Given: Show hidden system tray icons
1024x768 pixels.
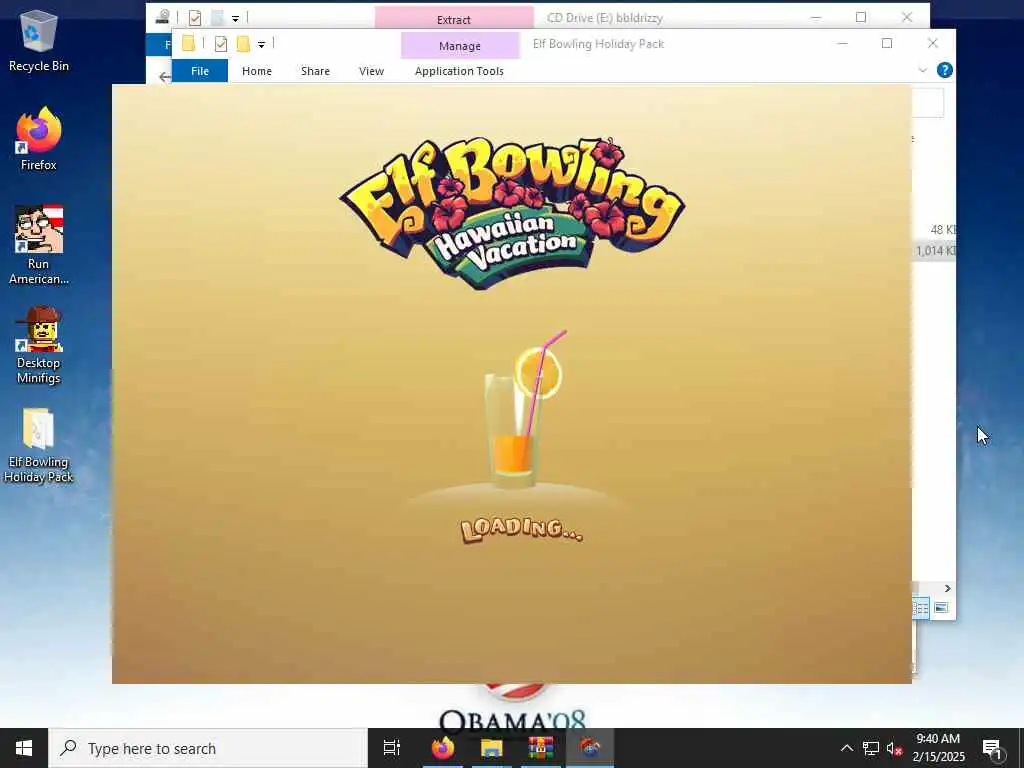Looking at the screenshot, I should 846,748.
